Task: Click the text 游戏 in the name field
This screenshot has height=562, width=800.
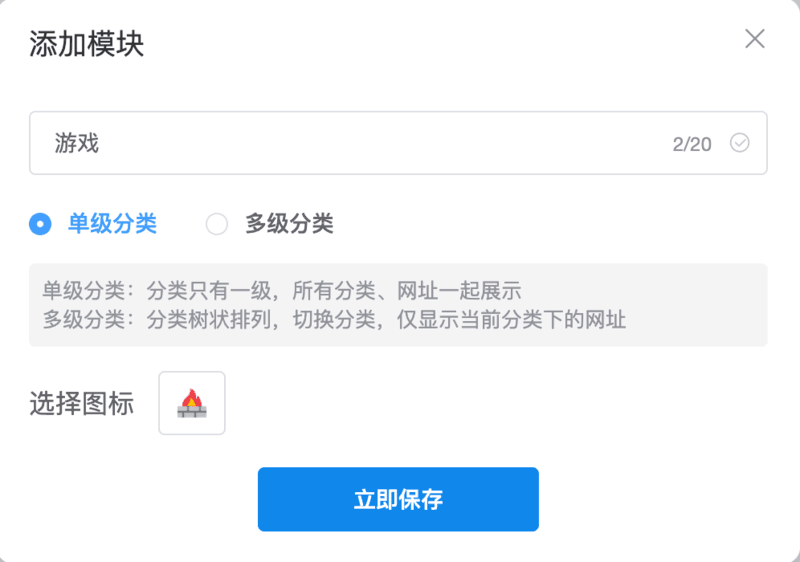Action: coord(77,143)
